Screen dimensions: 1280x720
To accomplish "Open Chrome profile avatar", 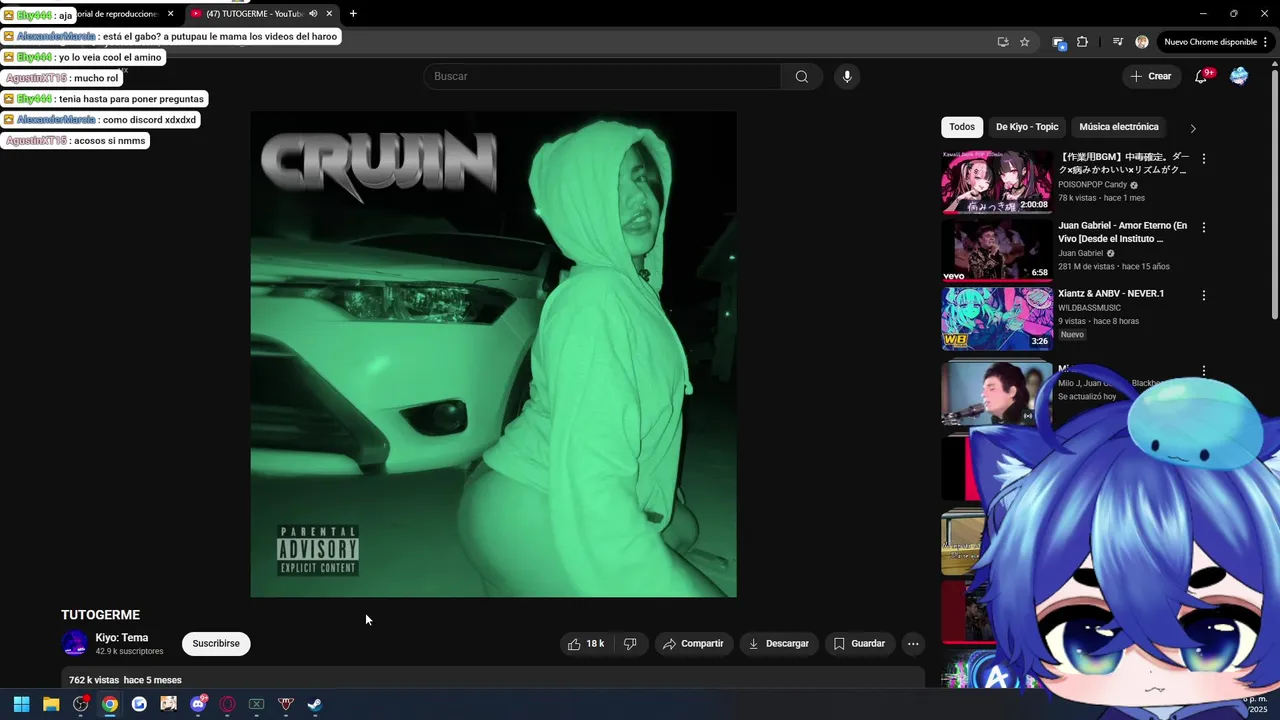I will point(1142,42).
